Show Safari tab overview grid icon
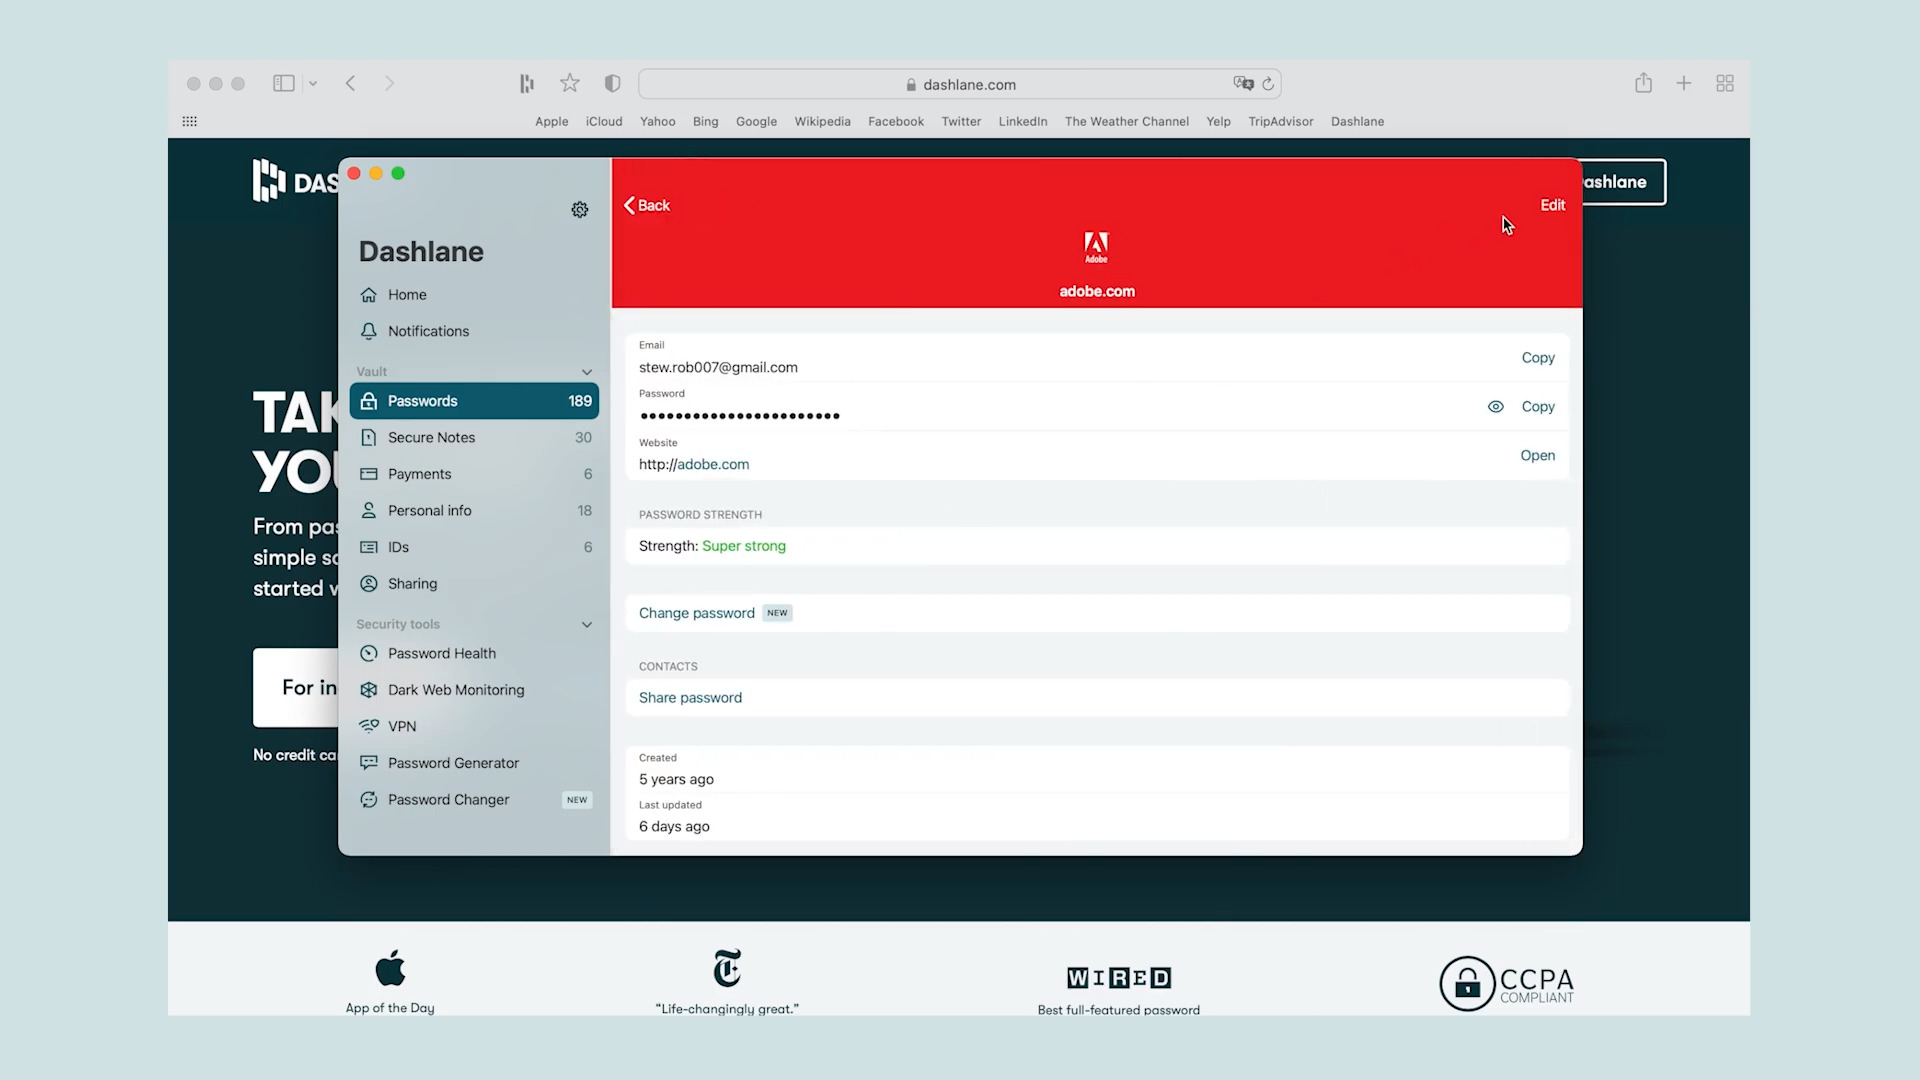Image resolution: width=1920 pixels, height=1080 pixels. click(x=1725, y=84)
